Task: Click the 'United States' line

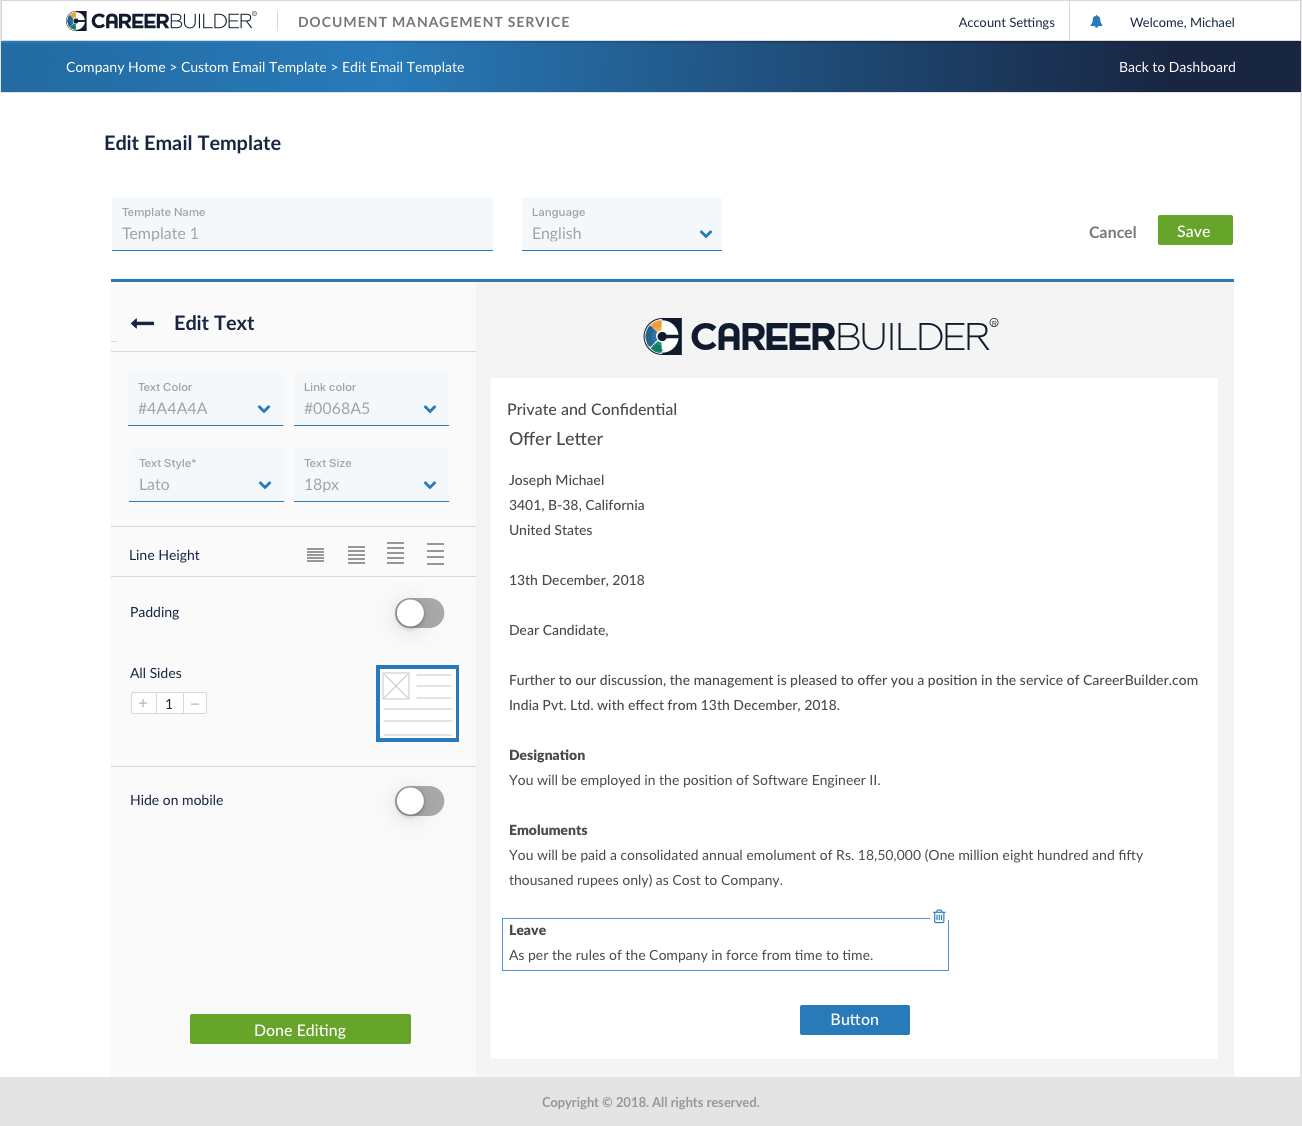Action: click(551, 530)
